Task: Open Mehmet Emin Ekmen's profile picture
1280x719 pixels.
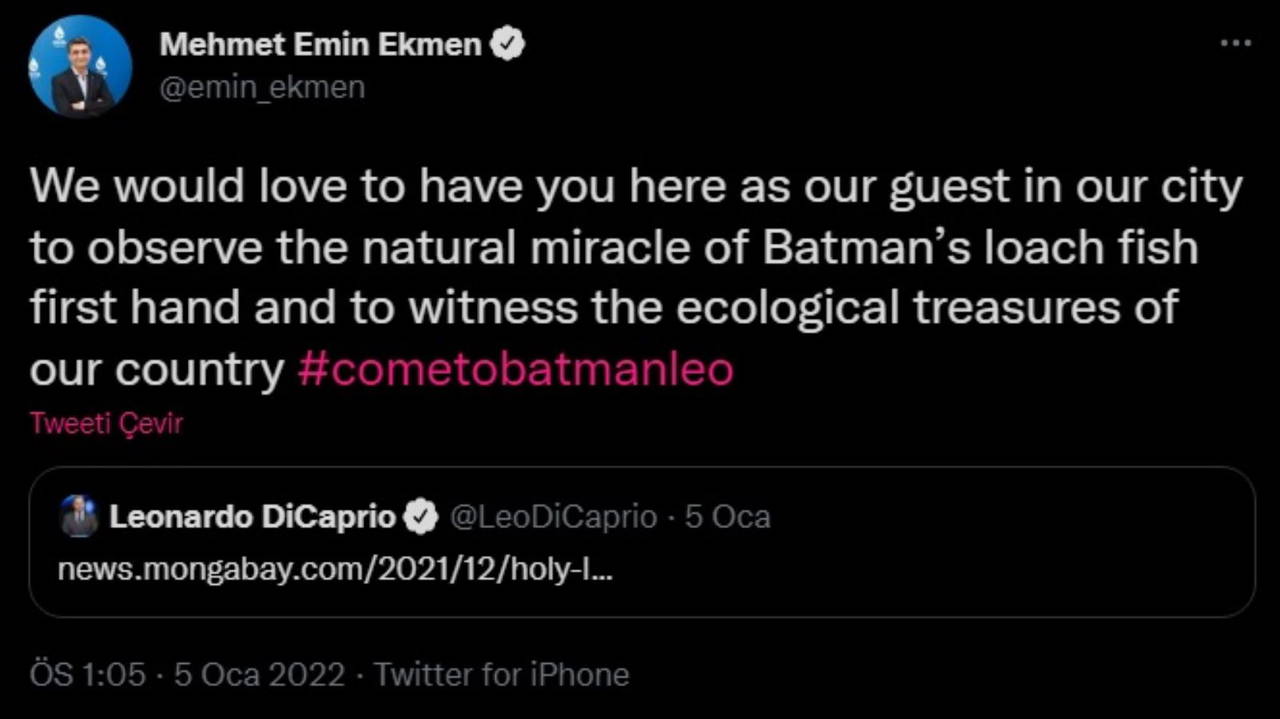Action: pos(80,67)
